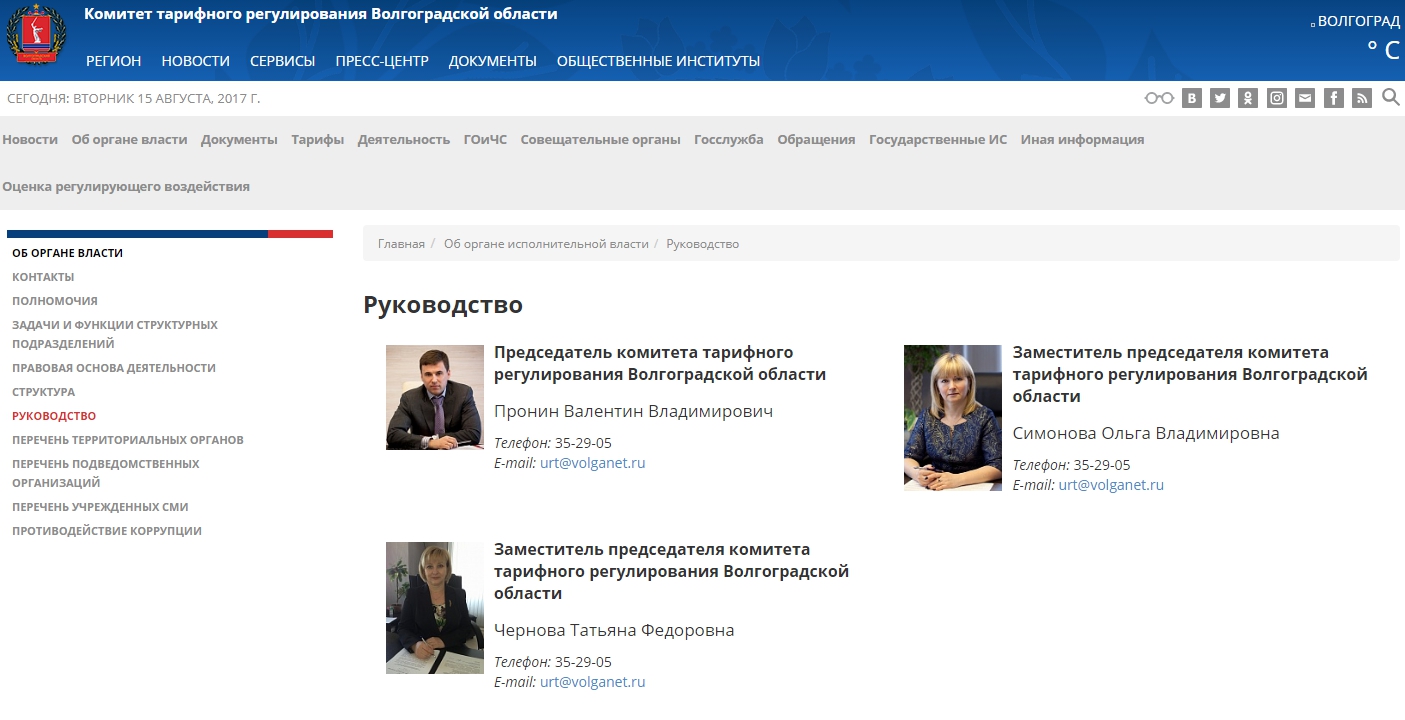Click the photo of Чернова Татьяна Федоровна
The image size is (1405, 720).
[434, 608]
